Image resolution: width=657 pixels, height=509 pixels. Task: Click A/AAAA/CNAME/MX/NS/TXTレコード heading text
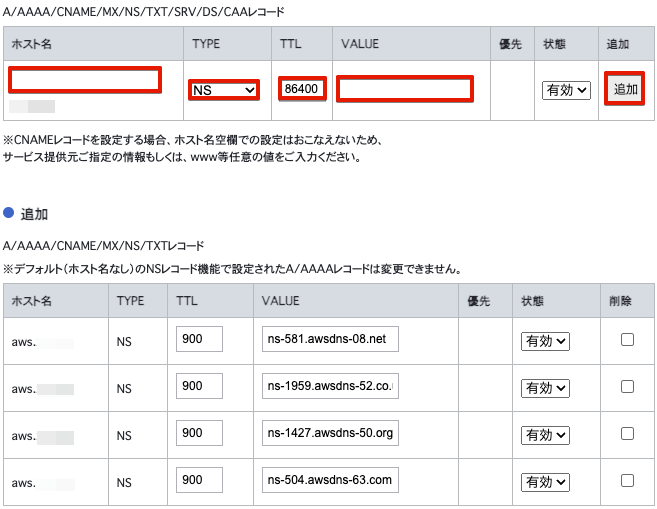103,245
